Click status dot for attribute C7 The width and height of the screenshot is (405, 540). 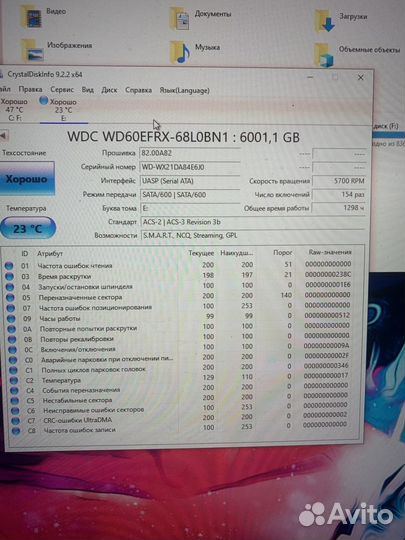click(15, 420)
